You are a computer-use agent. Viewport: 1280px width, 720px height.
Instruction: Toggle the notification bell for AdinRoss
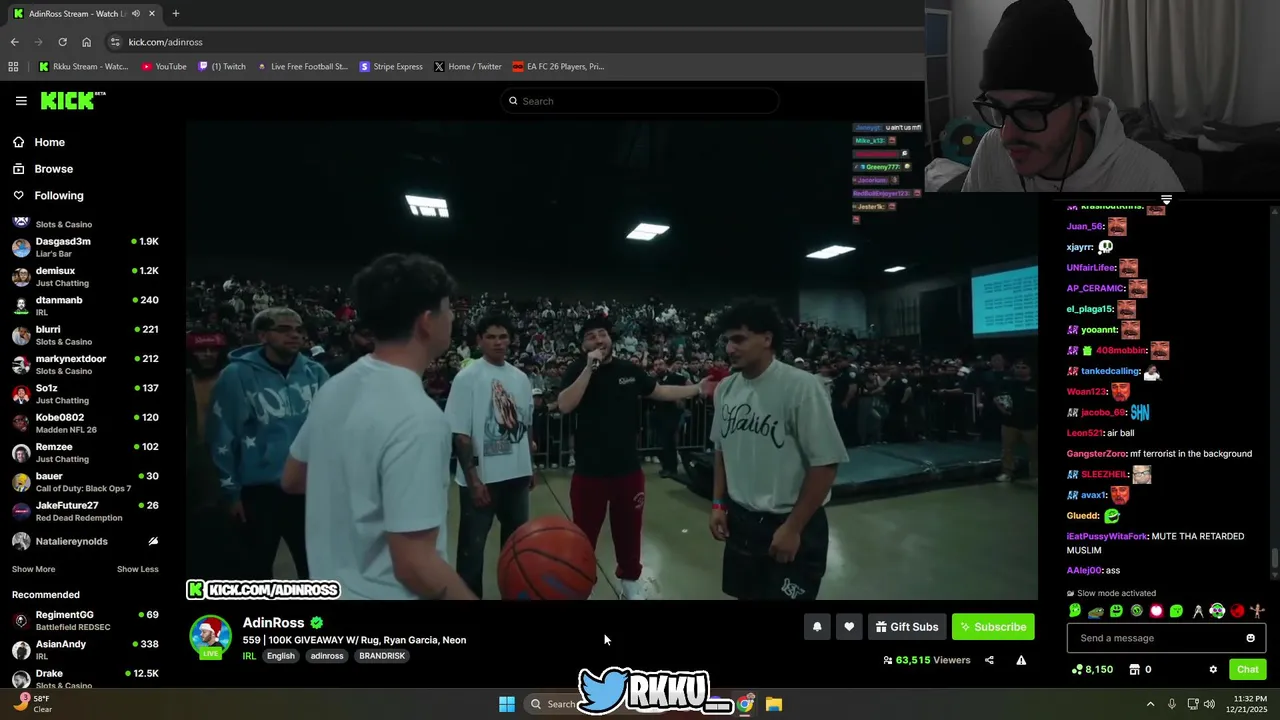(x=817, y=627)
